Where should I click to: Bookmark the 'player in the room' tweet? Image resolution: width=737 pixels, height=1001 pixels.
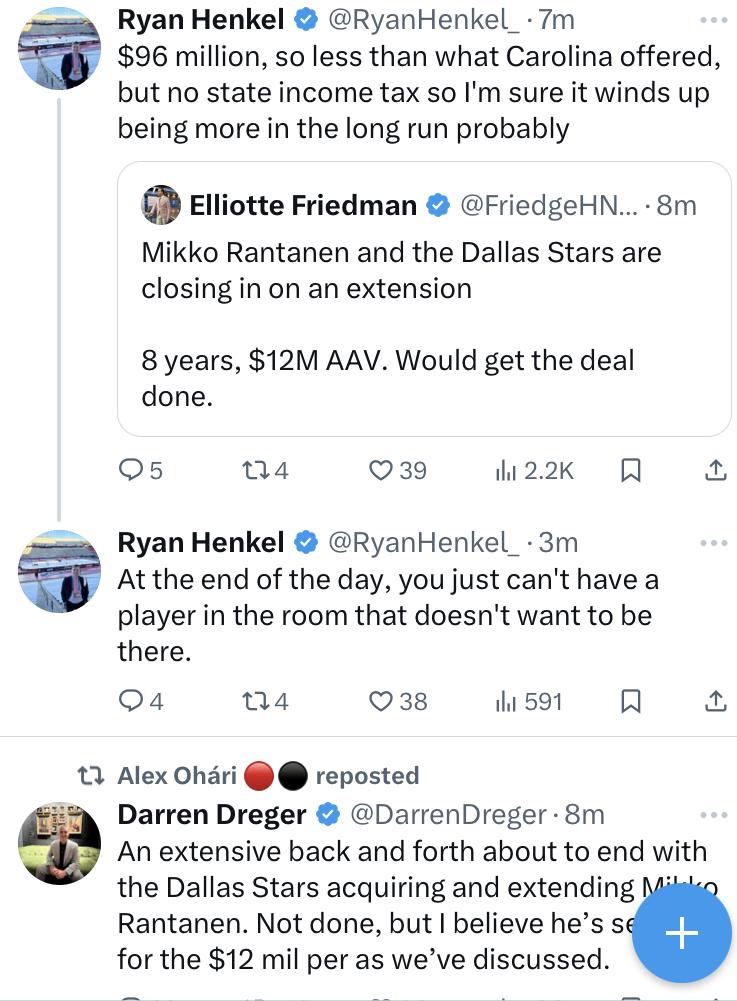click(x=631, y=702)
